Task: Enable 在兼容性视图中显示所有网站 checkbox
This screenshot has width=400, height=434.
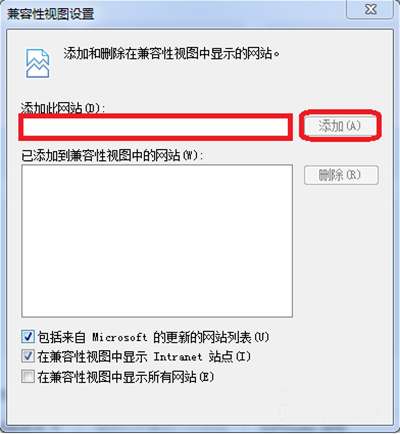Action: point(28,377)
